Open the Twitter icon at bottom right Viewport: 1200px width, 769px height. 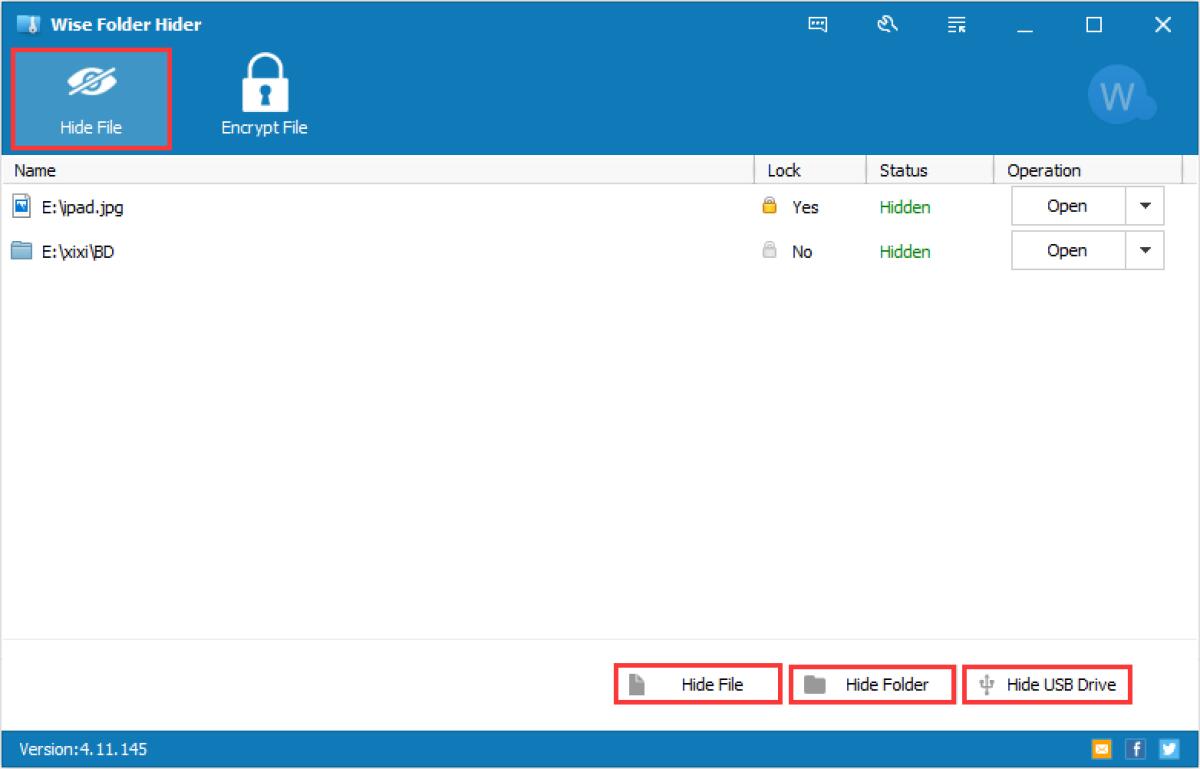click(x=1168, y=748)
